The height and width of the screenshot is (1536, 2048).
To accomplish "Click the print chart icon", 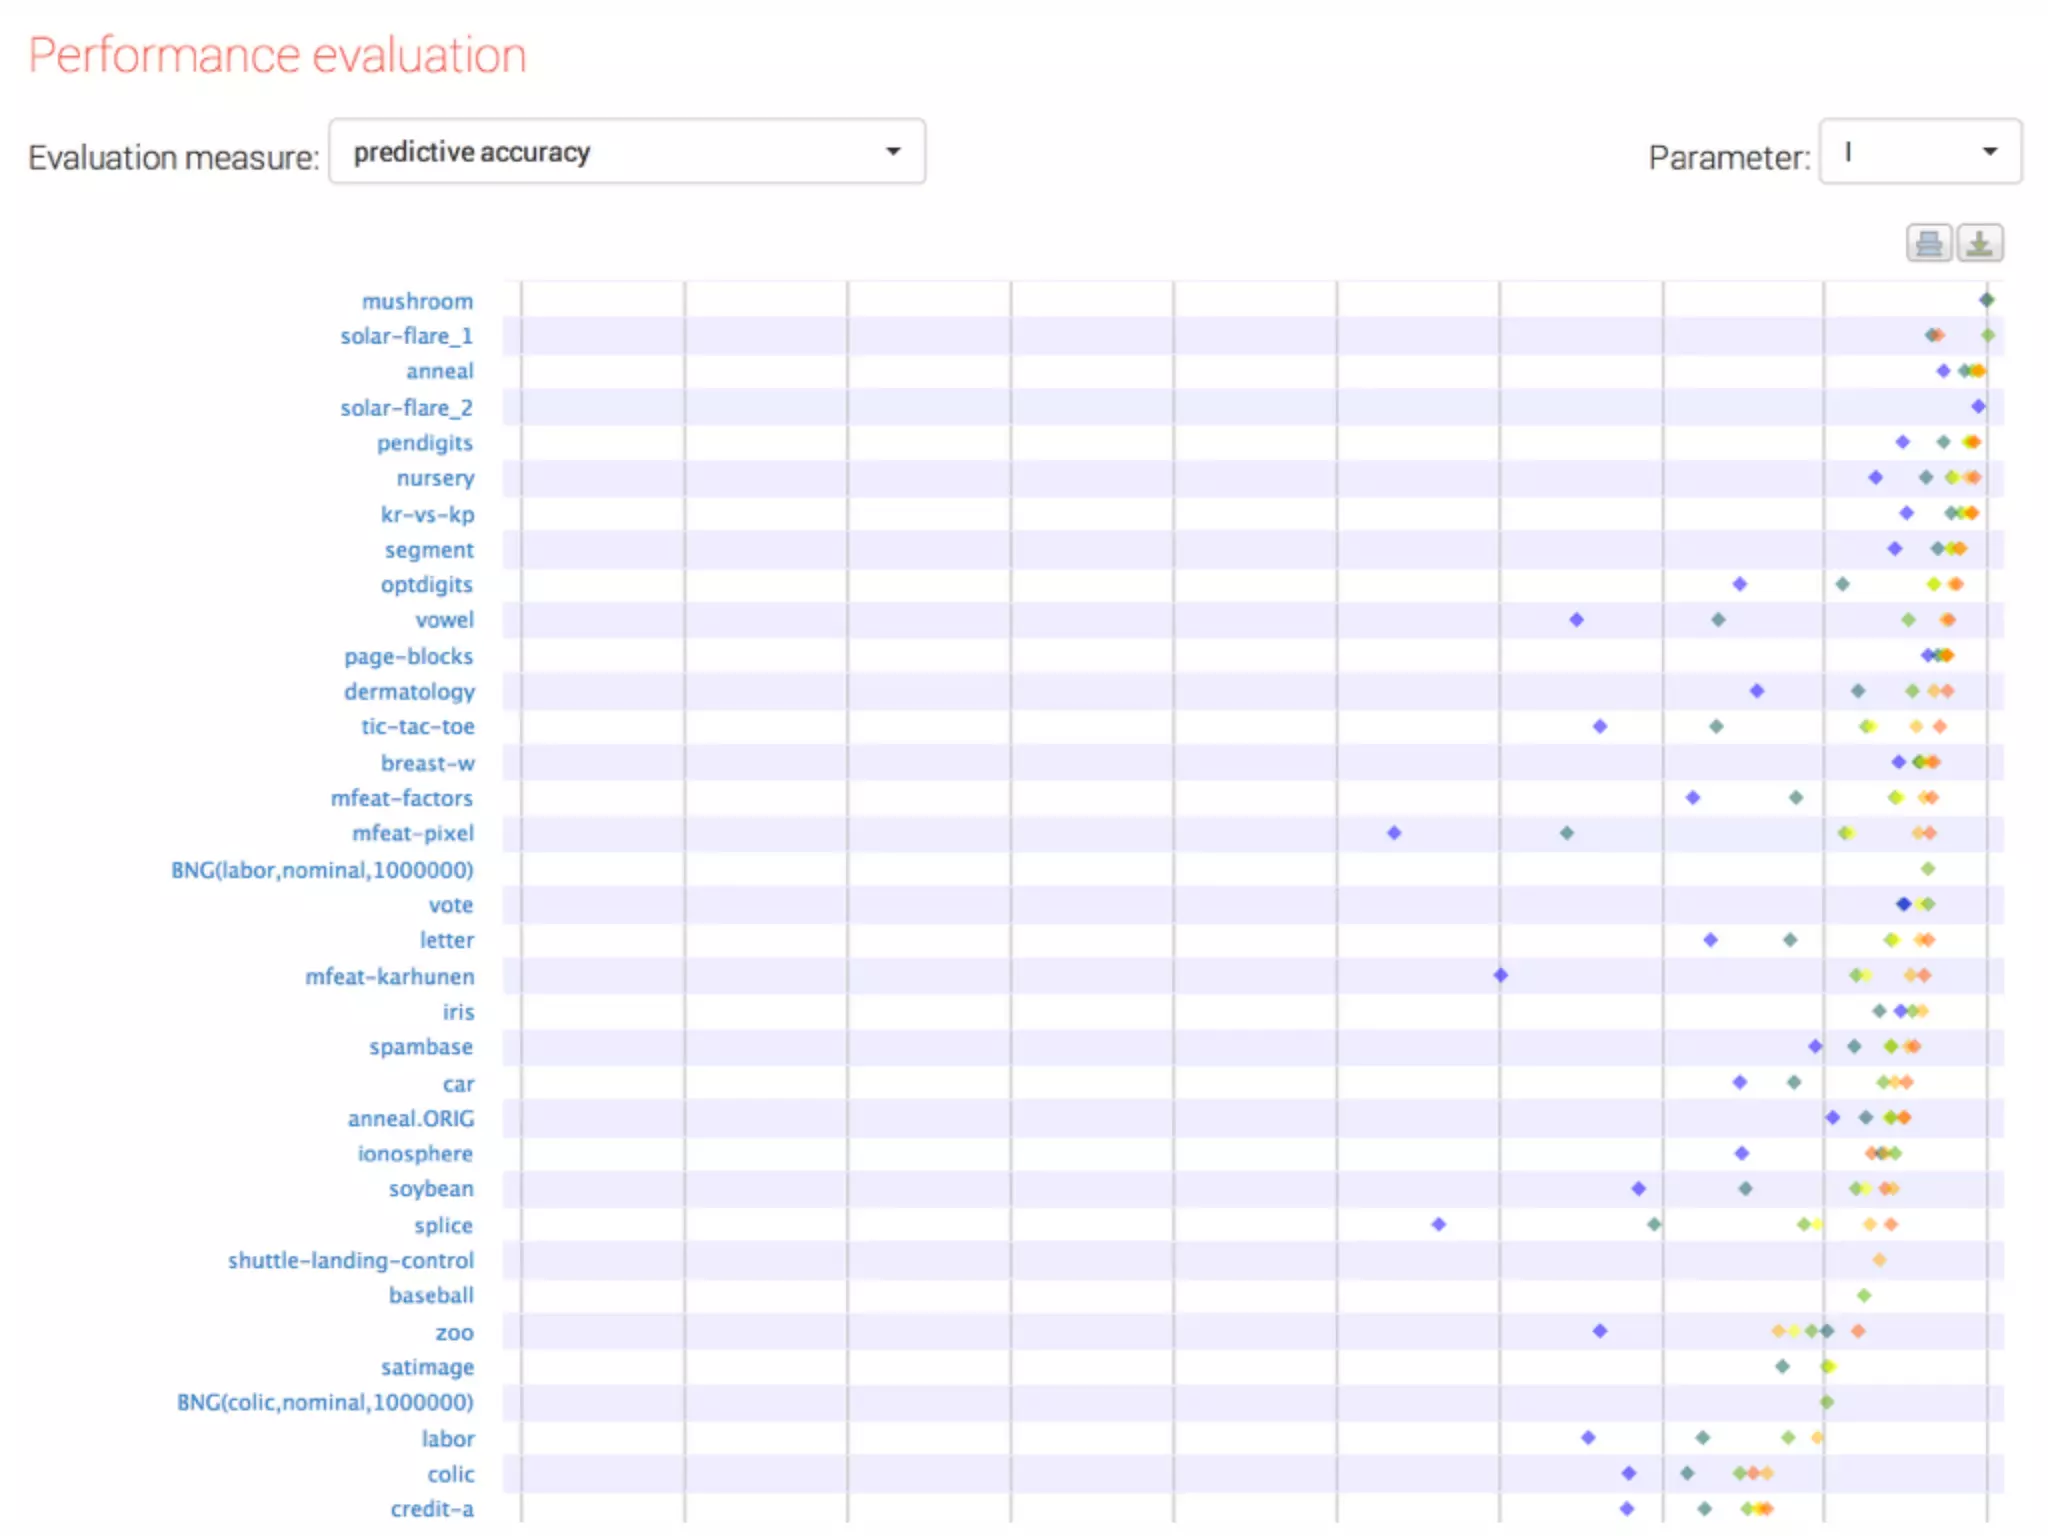I will pos(1928,243).
